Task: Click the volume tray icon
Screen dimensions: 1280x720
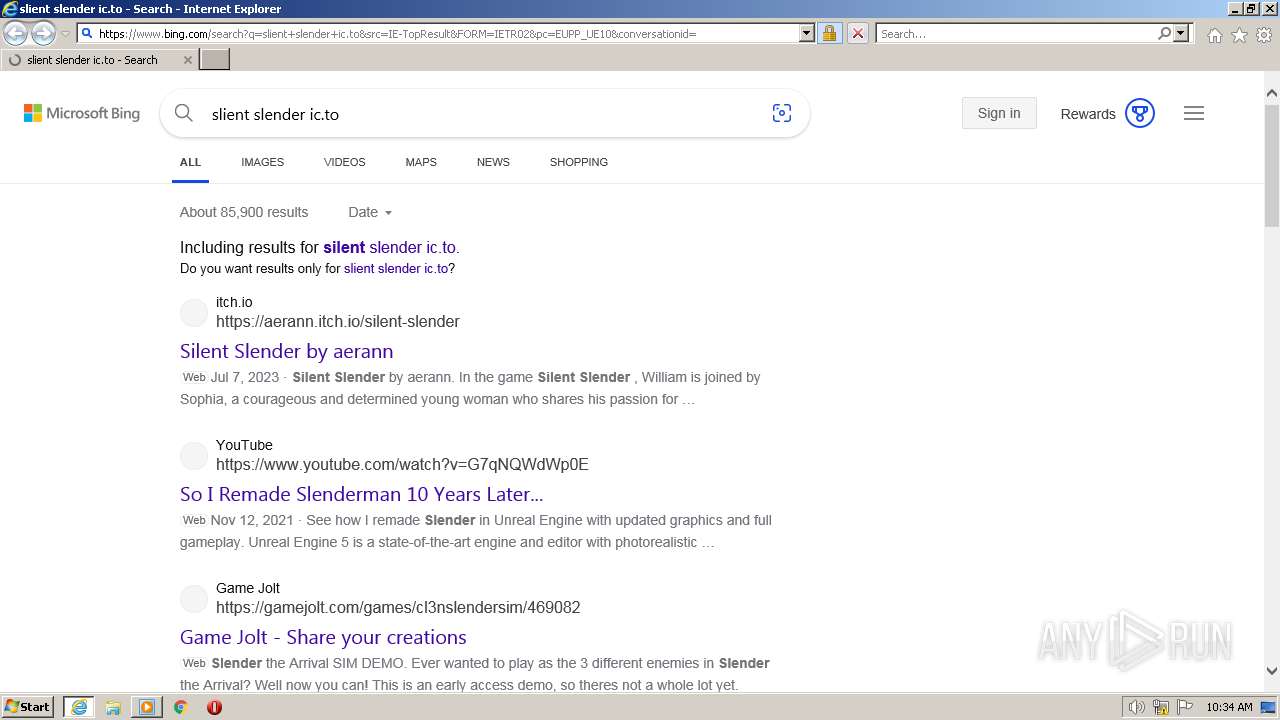Action: click(1137, 707)
